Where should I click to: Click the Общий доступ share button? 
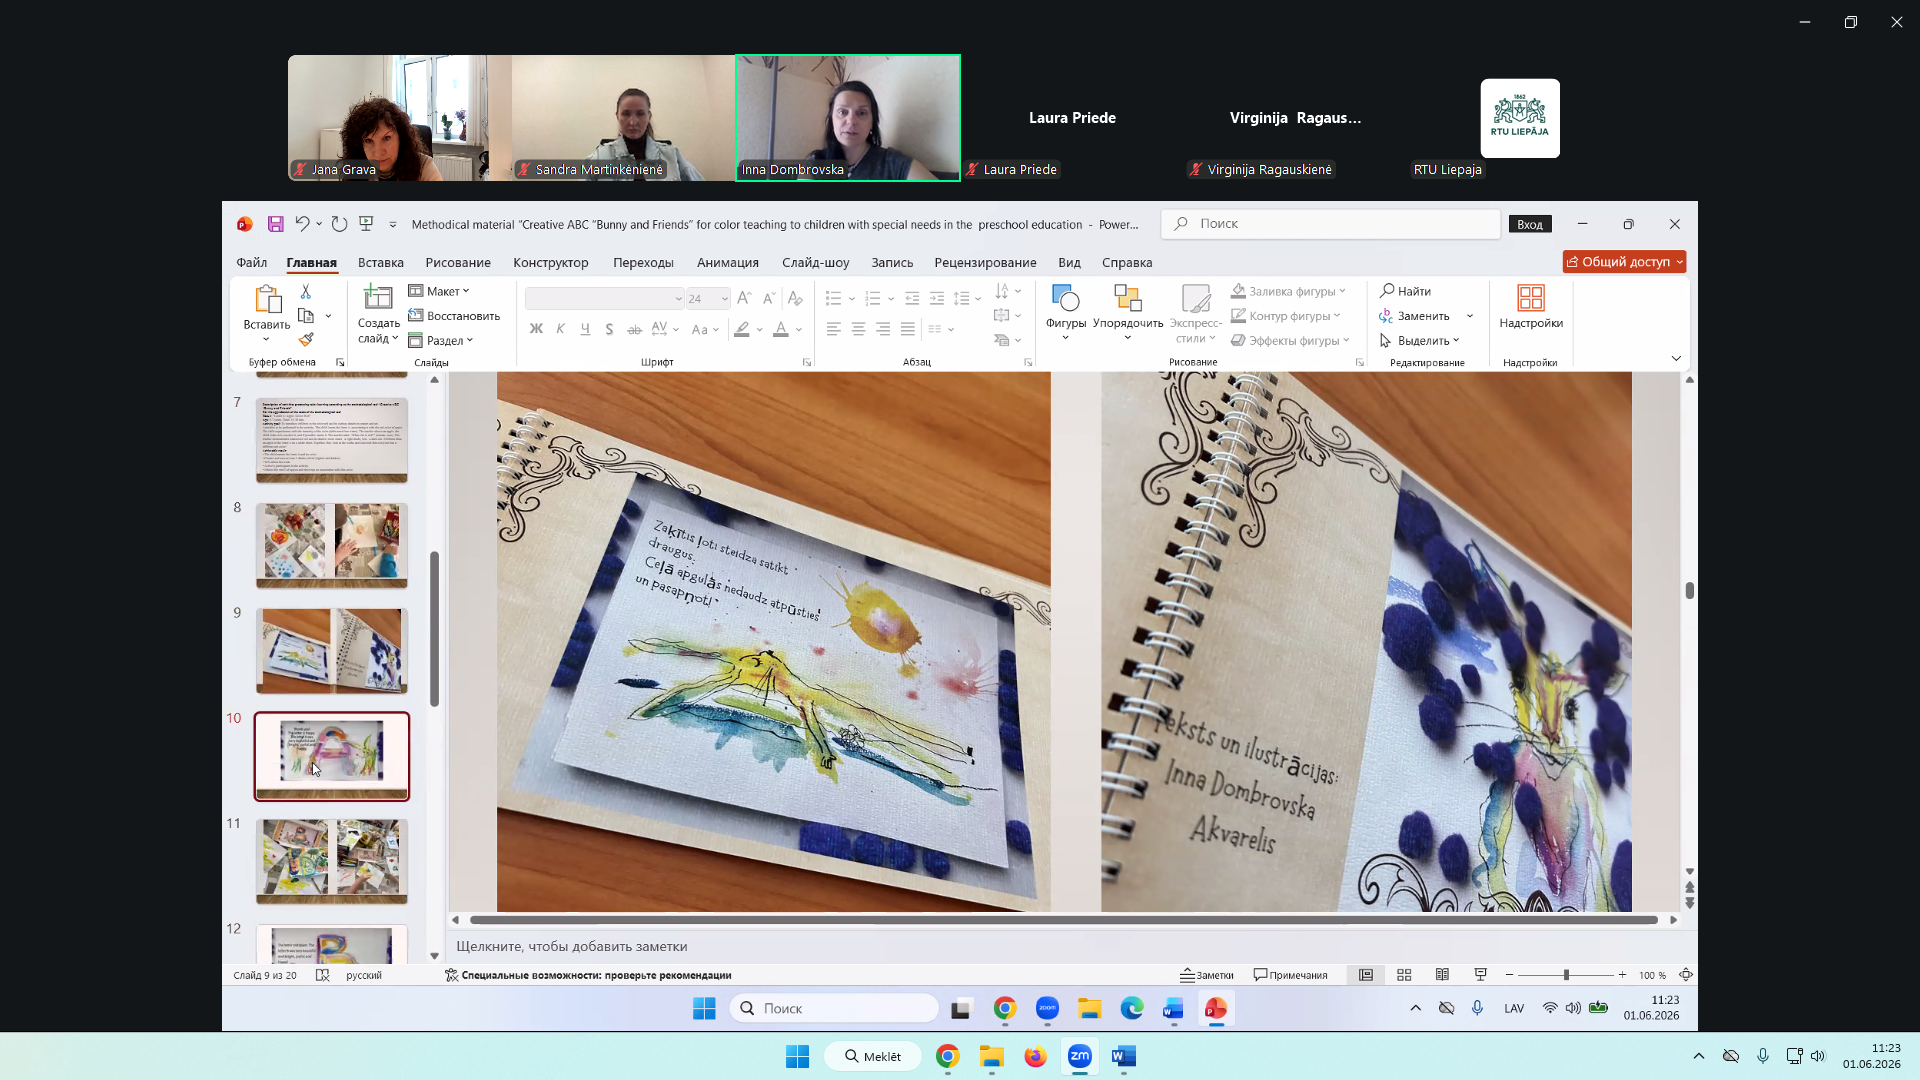tap(1624, 262)
